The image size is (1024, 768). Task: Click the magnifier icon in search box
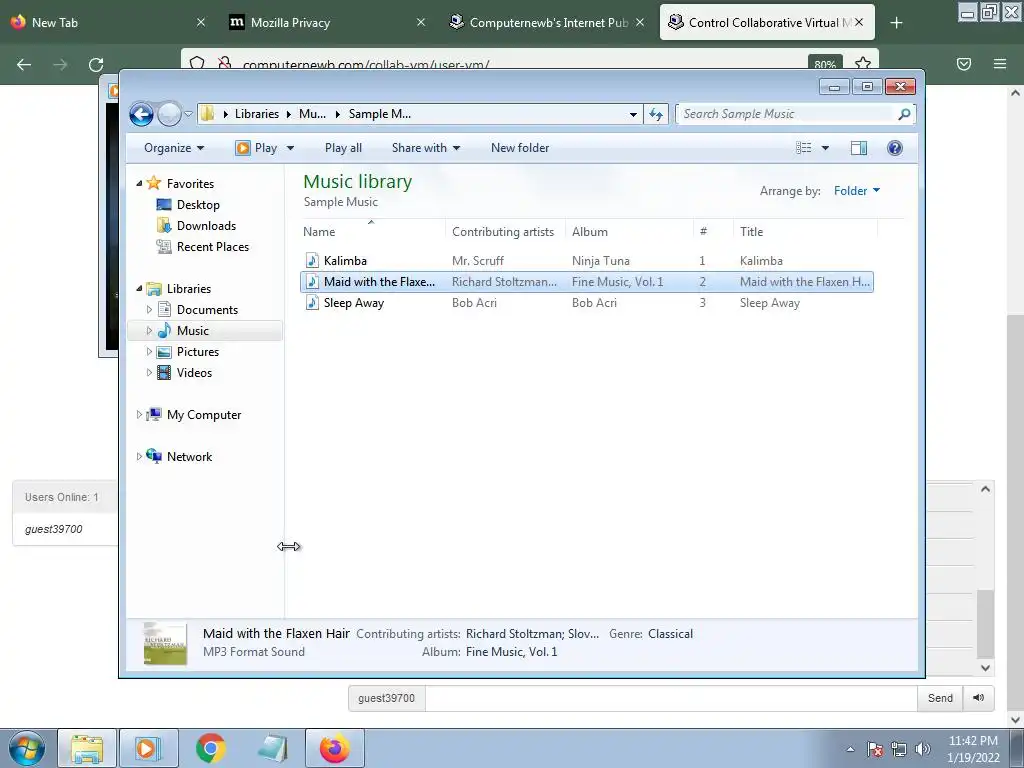click(904, 114)
